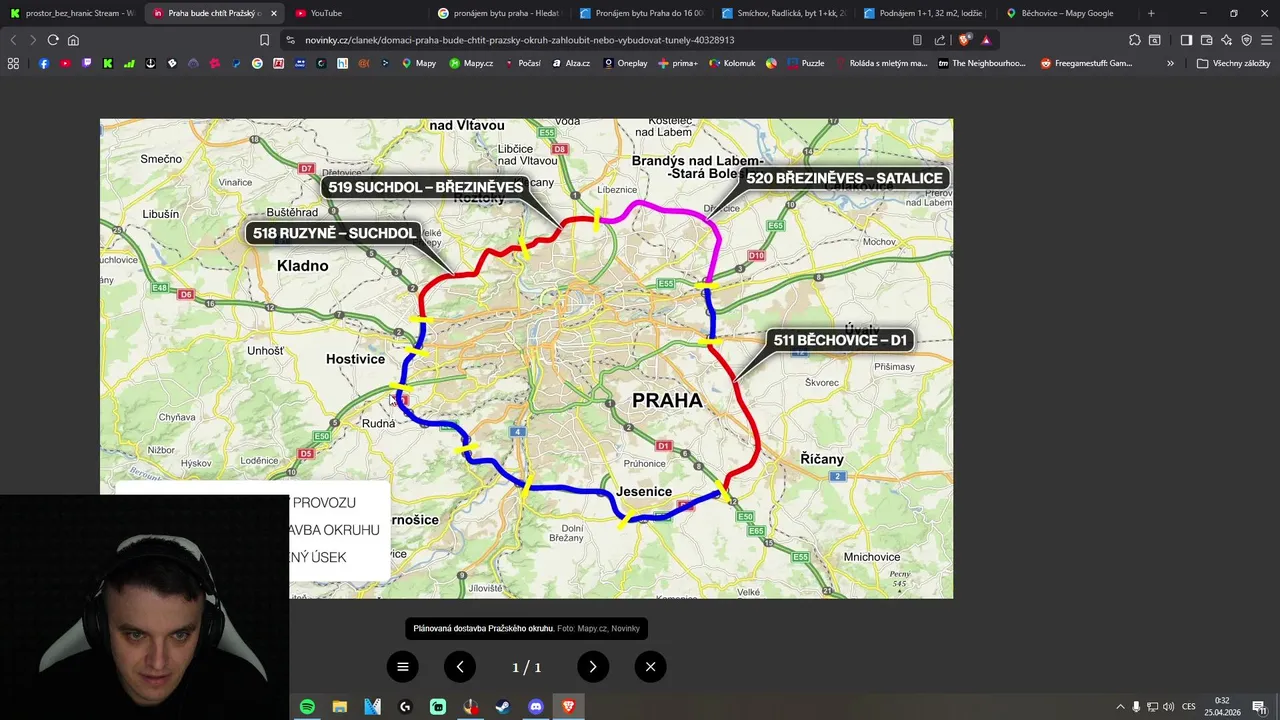Switch to Běchovice Mapy Google tab
The height and width of the screenshot is (720, 1280).
[x=1068, y=13]
